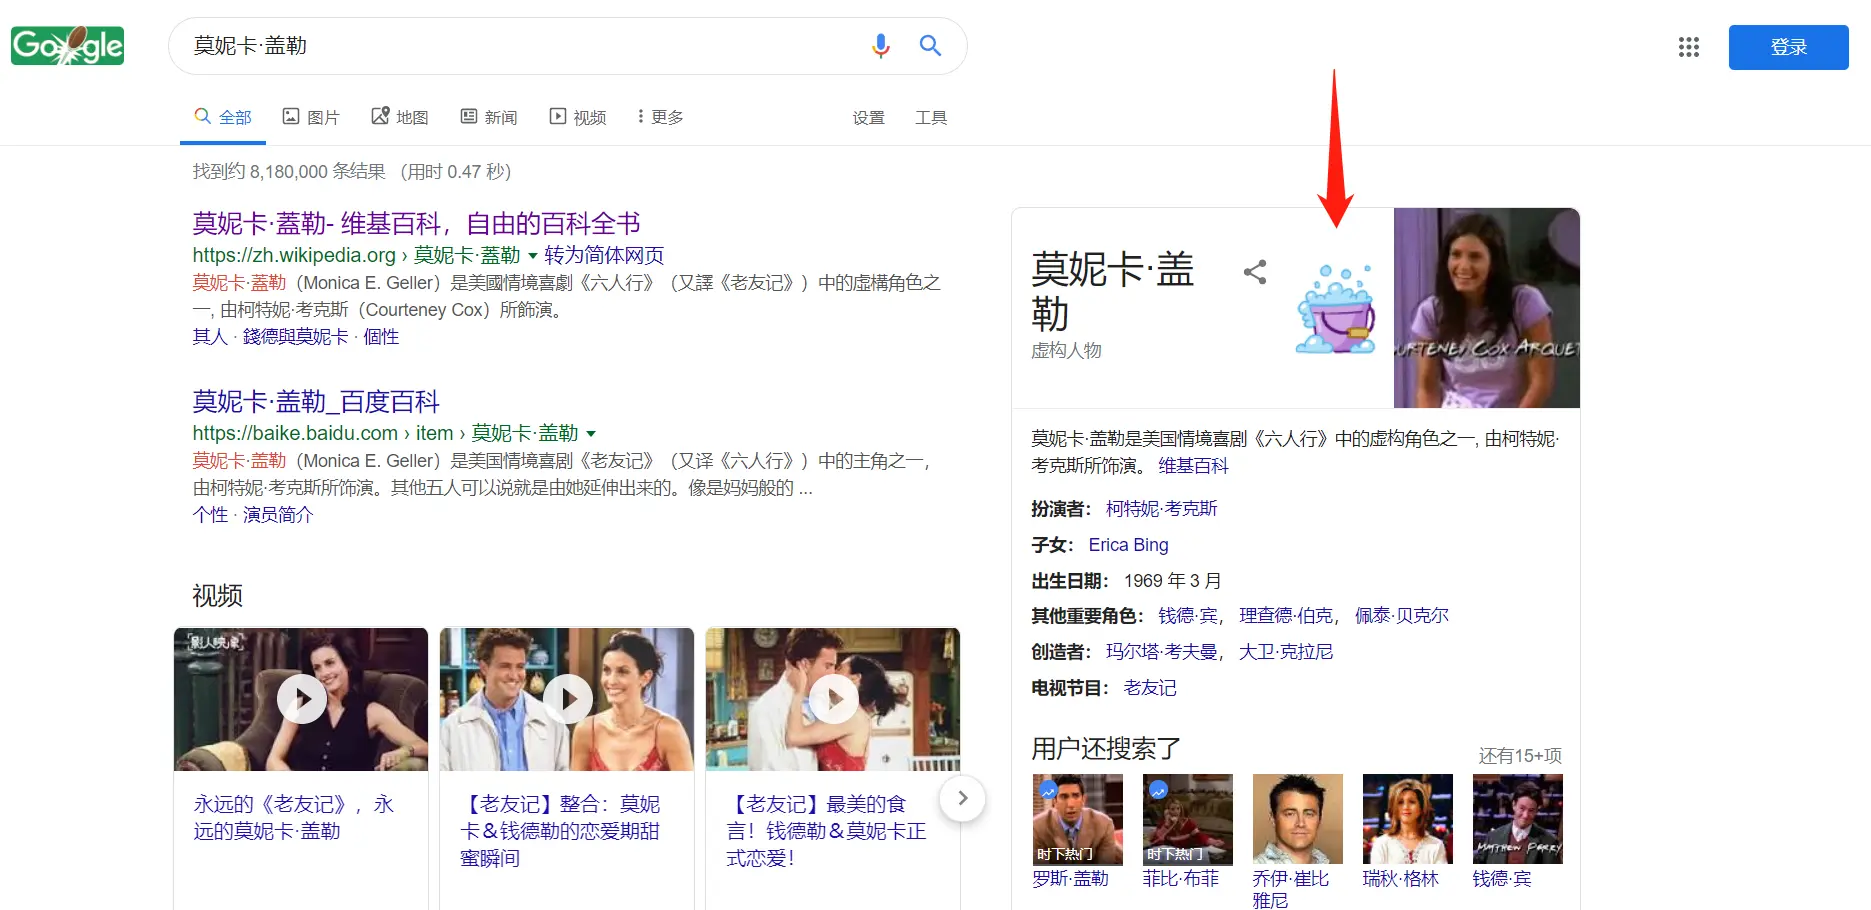Open the Google apps grid

point(1688,47)
